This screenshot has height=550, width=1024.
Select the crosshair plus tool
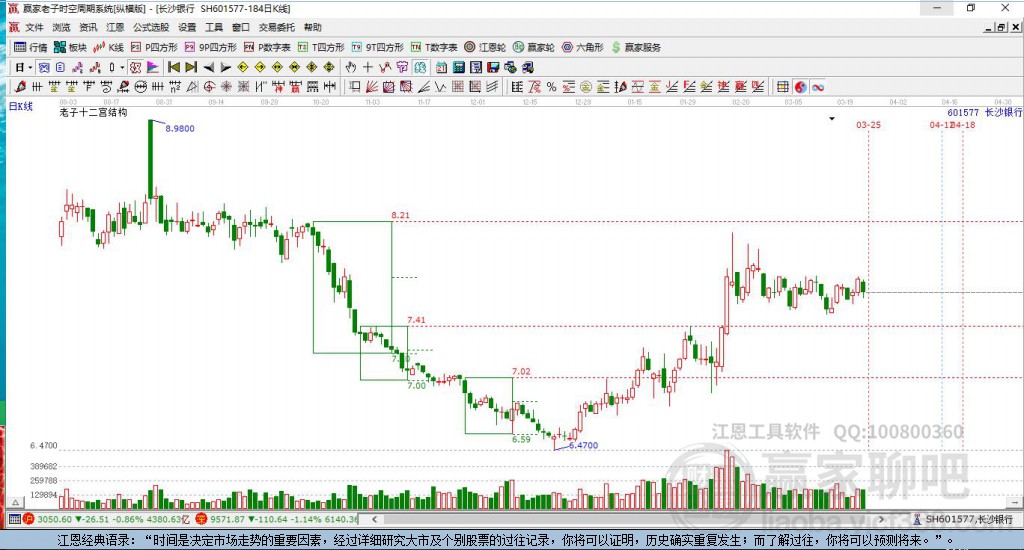[368, 67]
